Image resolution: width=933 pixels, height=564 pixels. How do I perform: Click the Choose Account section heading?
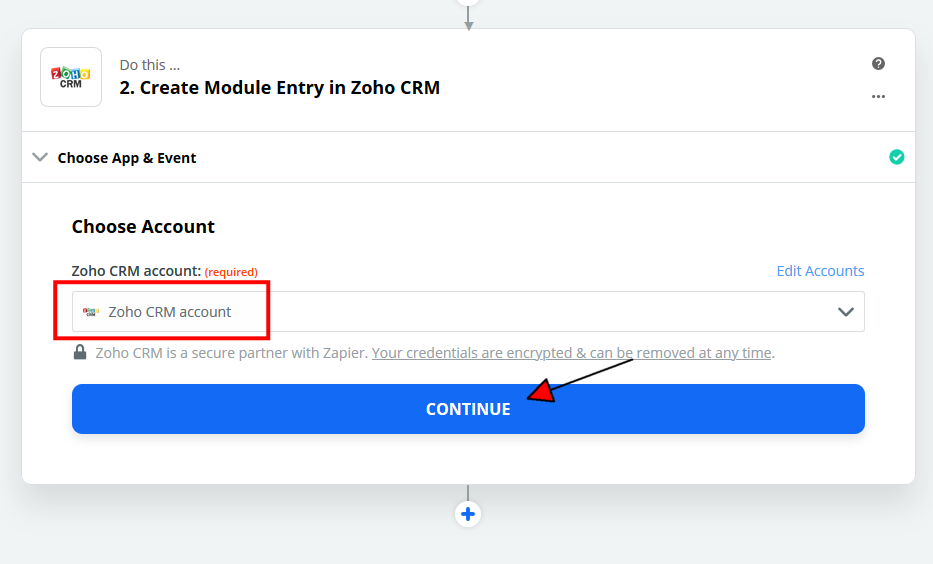click(x=143, y=227)
